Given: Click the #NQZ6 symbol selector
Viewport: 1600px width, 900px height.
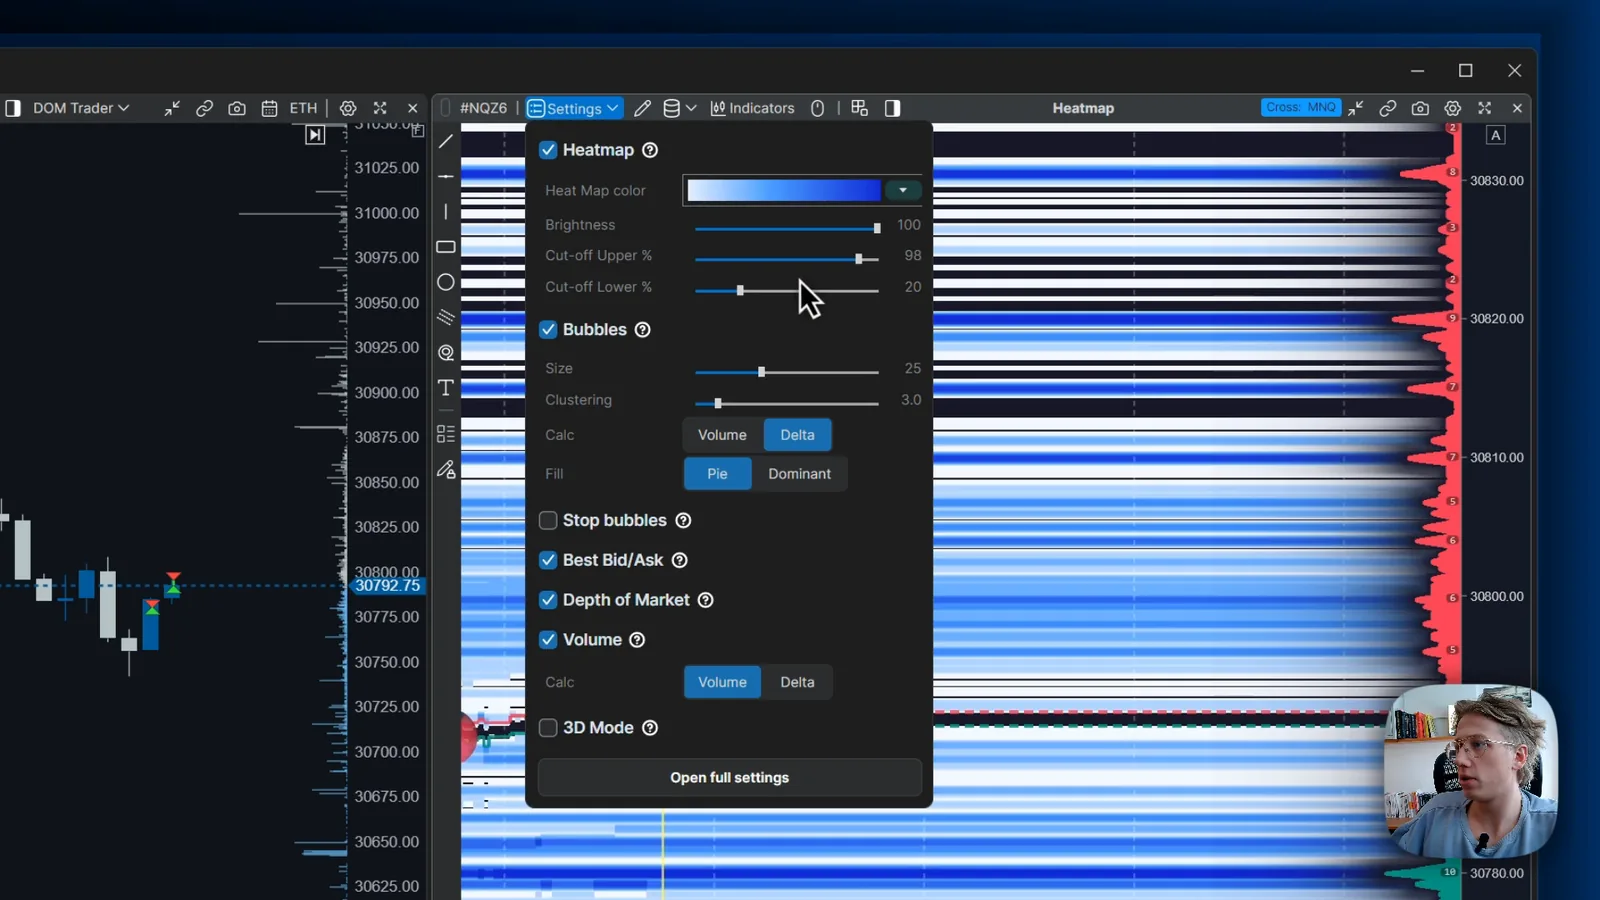Looking at the screenshot, I should [x=483, y=108].
